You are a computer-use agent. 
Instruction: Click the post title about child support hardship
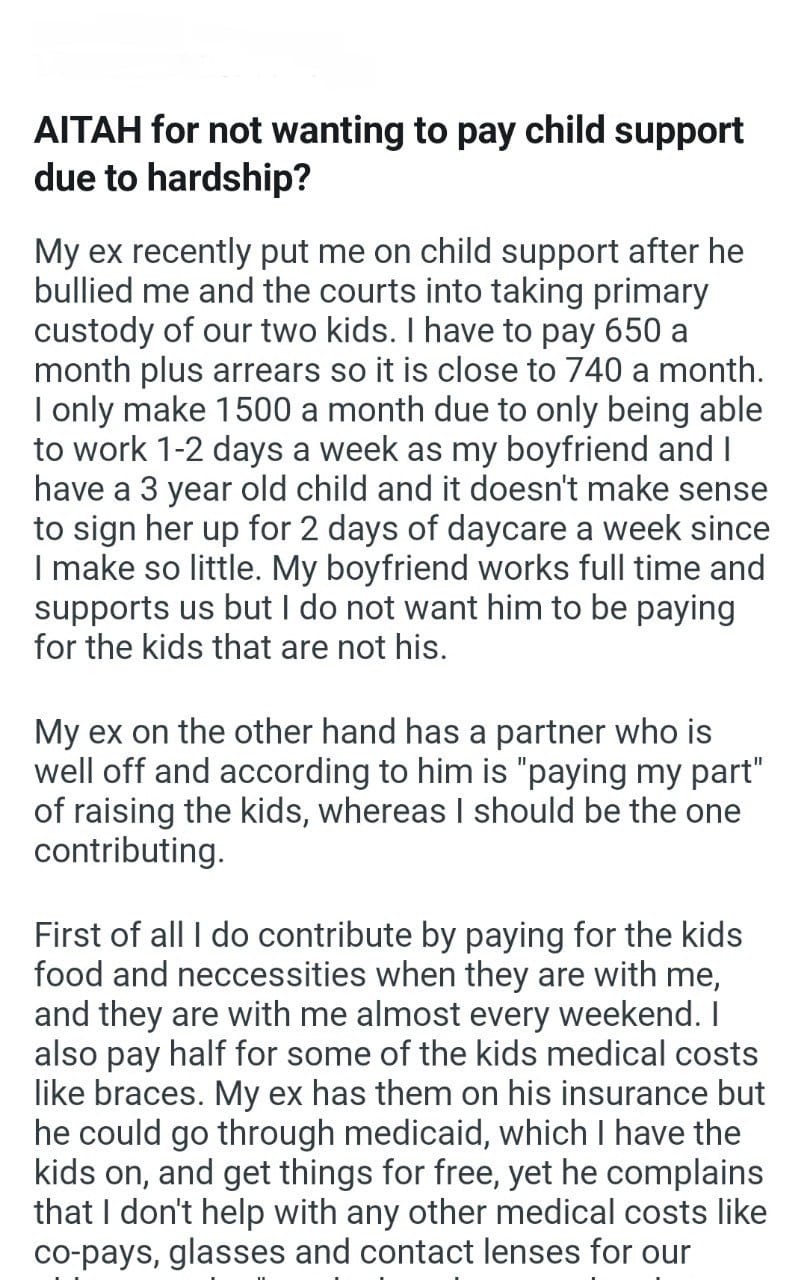point(389,153)
